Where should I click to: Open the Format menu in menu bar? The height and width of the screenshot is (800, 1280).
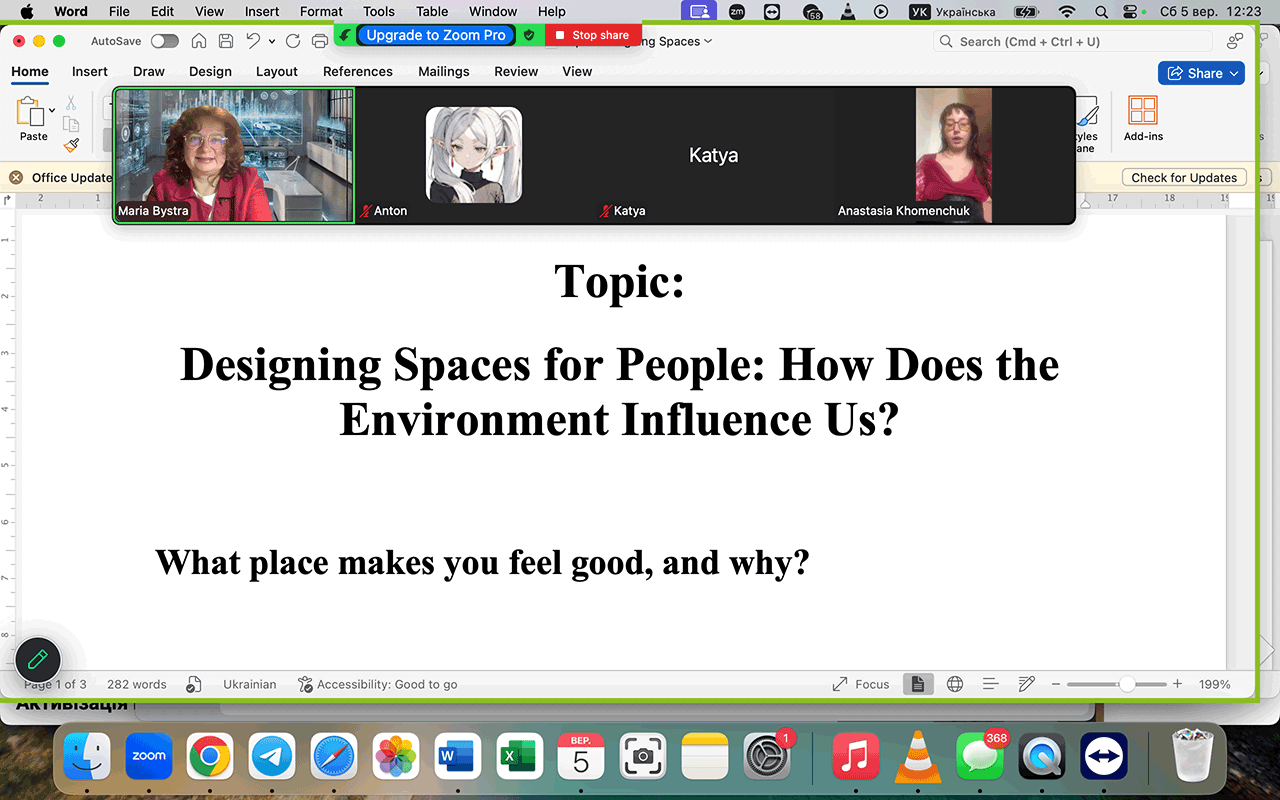point(321,12)
